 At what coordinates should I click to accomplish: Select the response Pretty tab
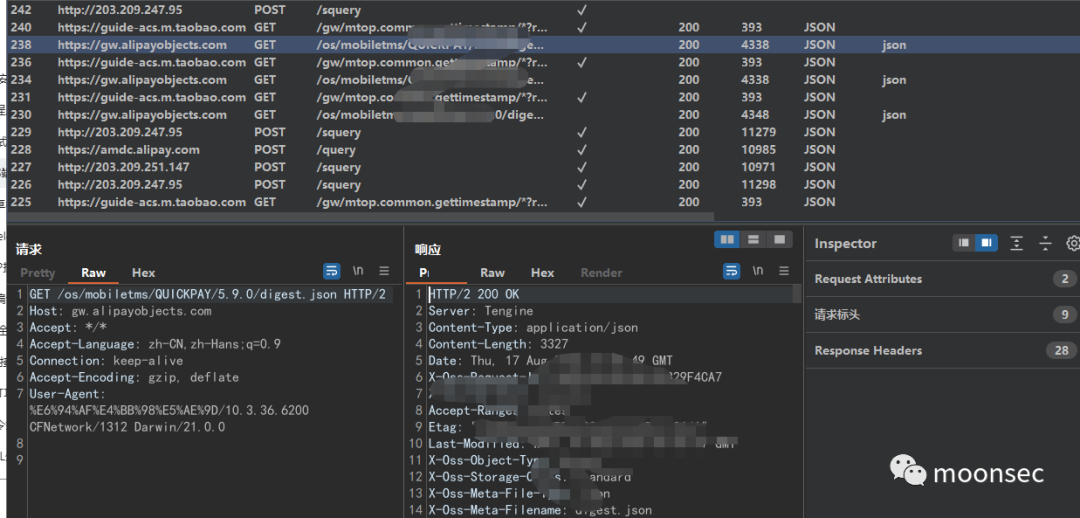tap(424, 273)
